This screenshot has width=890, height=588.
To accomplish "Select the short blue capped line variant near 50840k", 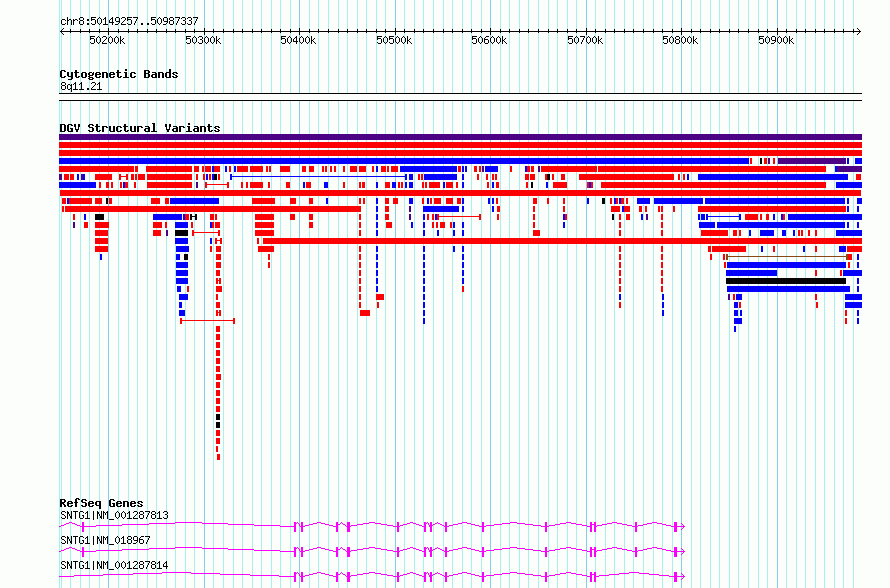I will point(723,217).
